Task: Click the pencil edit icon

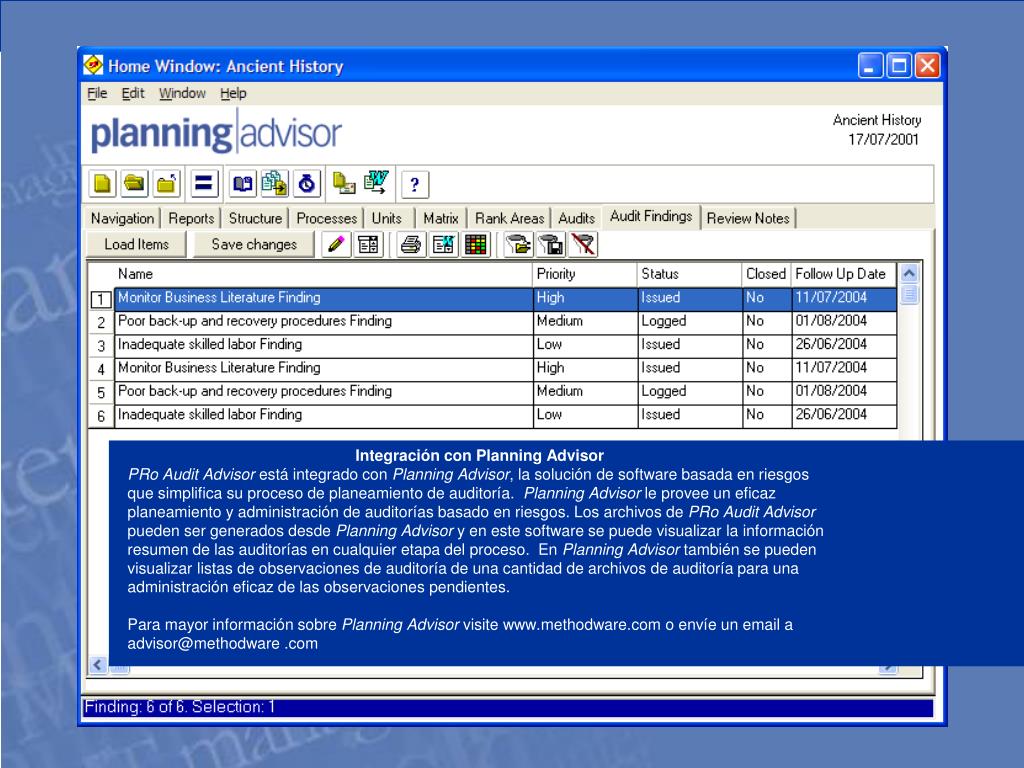Action: [x=336, y=245]
